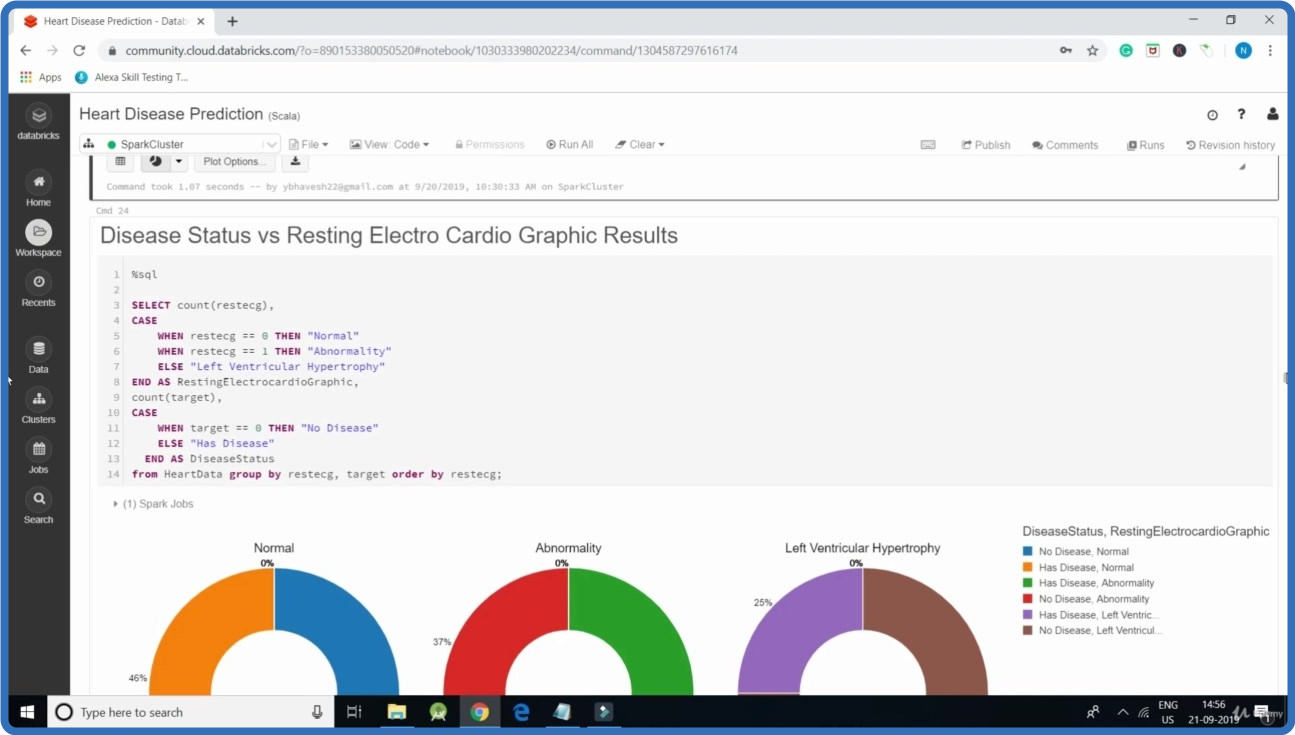Show keyboard shortcuts icon
Screen dimensions: 1295x735
[x=928, y=145]
